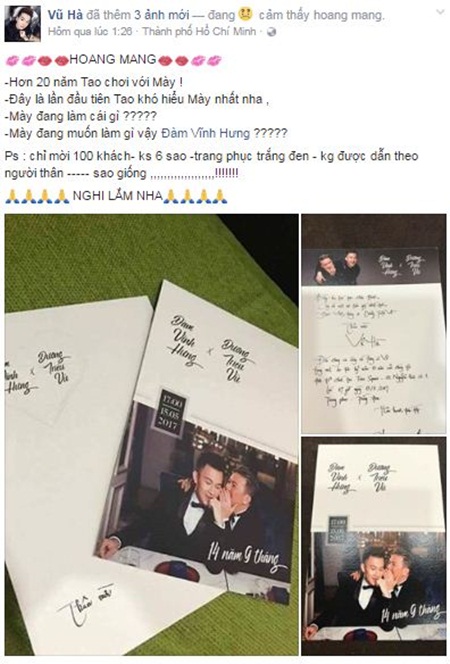The image size is (450, 664).
Task: Click the HOANG MANG heading text
Action: pos(113,60)
